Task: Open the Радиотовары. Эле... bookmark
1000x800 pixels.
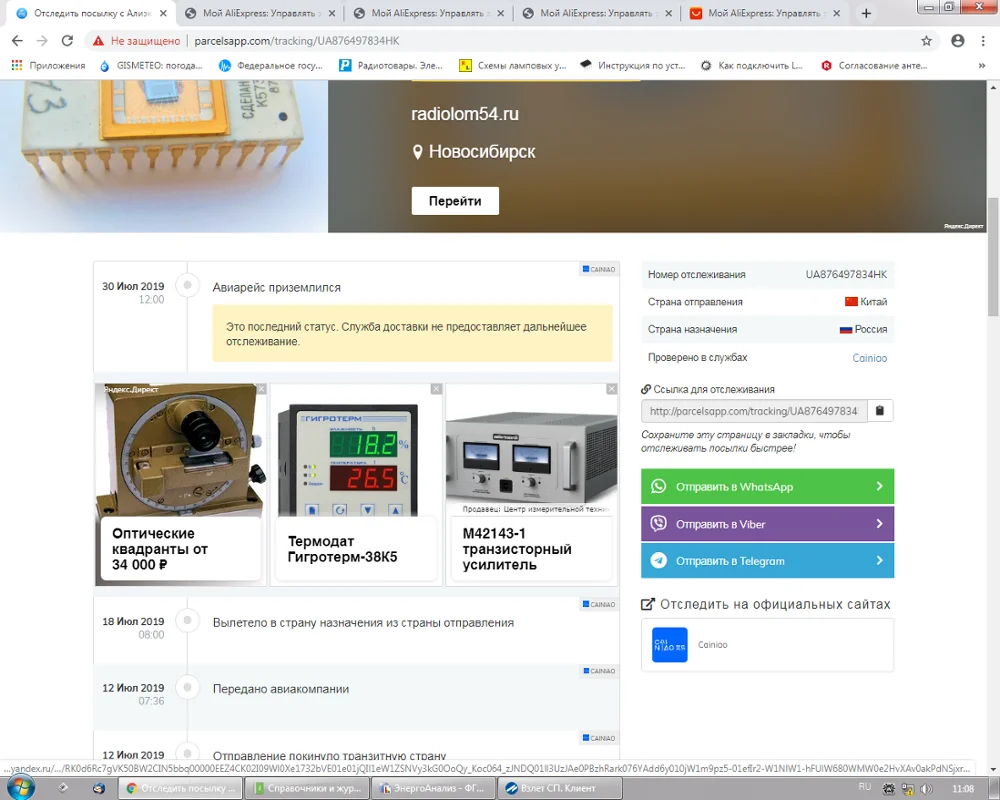Action: (391, 65)
